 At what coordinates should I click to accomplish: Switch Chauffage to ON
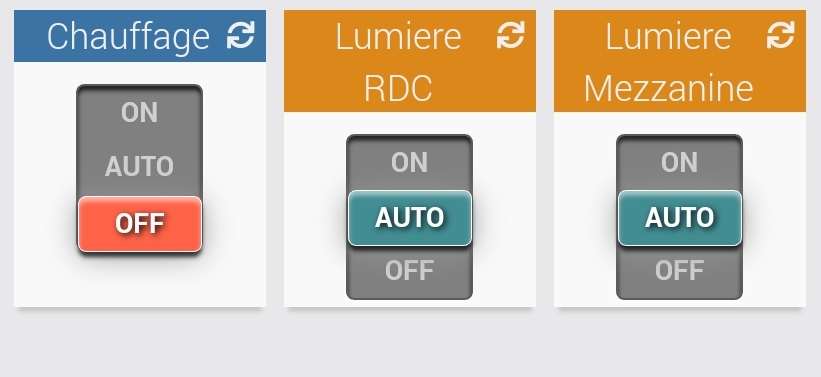click(139, 113)
